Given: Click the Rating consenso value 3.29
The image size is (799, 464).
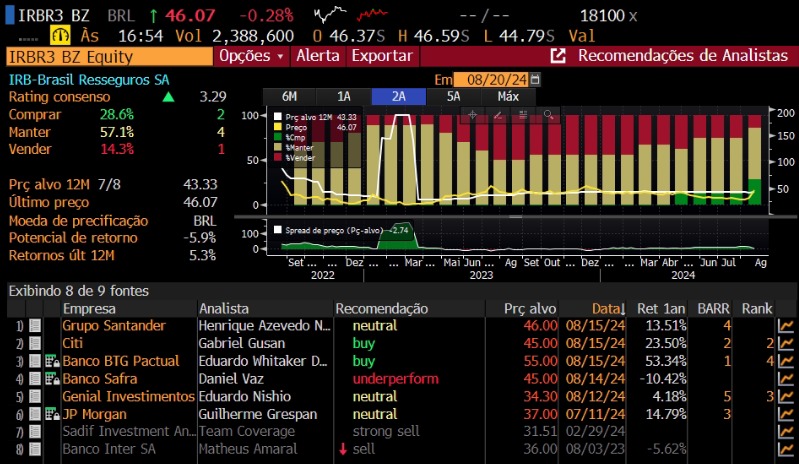Looking at the screenshot, I should pyautogui.click(x=212, y=97).
